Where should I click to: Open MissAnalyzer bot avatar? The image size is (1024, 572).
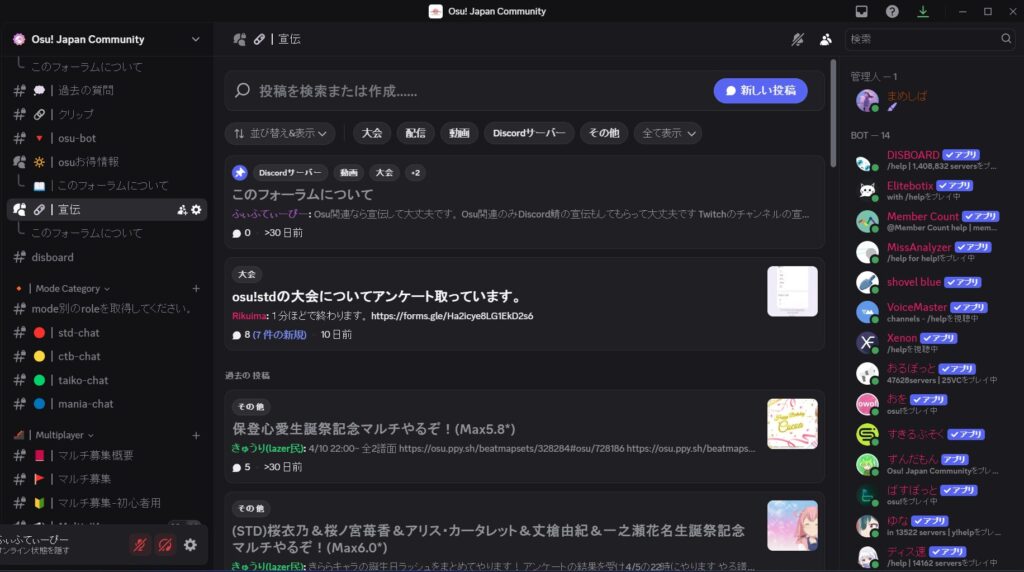pos(867,252)
